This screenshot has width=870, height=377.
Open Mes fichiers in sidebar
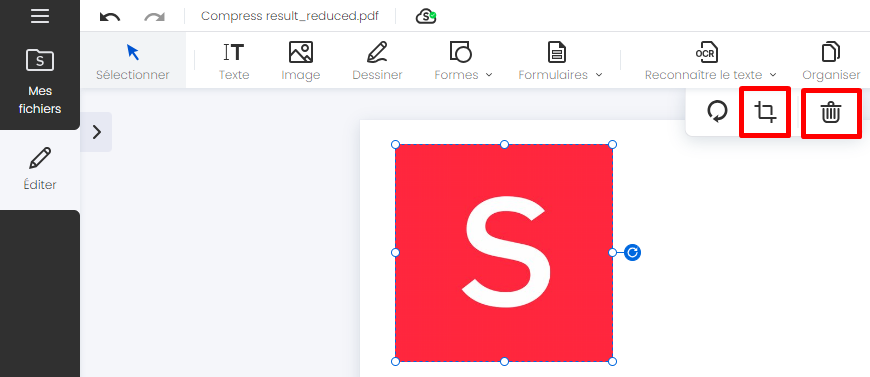tap(40, 82)
